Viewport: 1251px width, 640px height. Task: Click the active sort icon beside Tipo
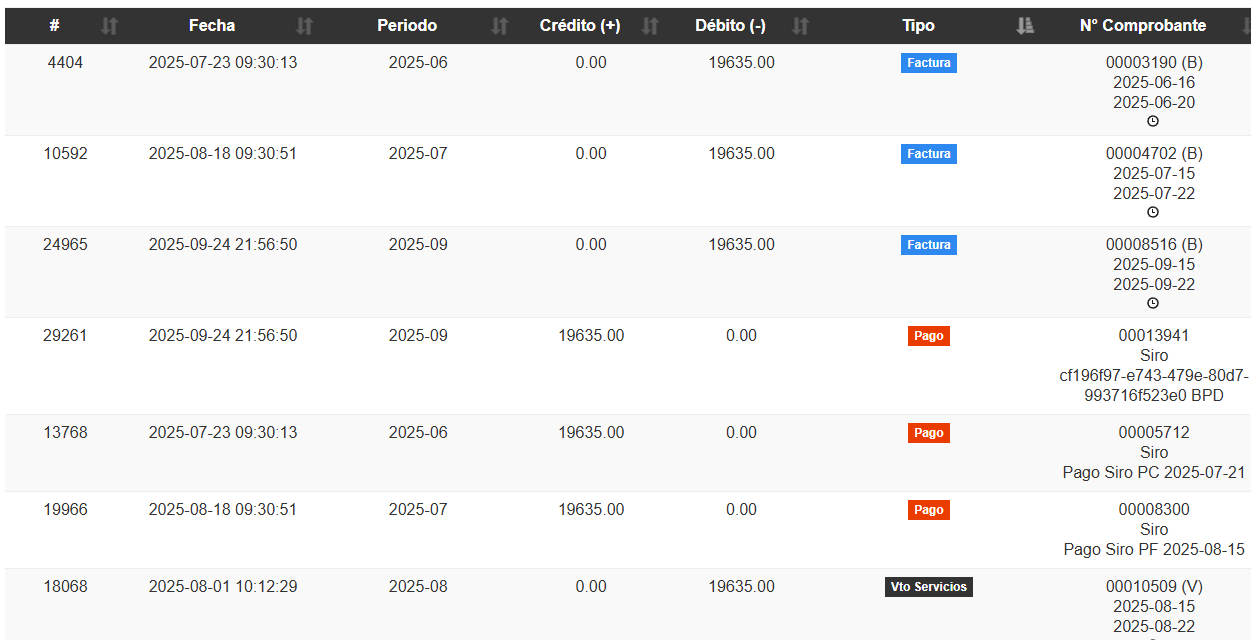click(x=1024, y=27)
